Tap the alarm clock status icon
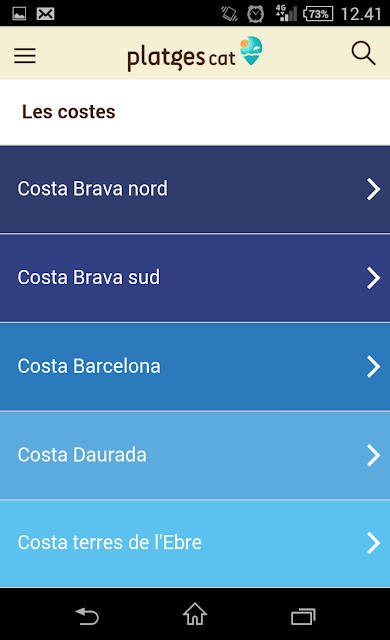 tap(255, 14)
